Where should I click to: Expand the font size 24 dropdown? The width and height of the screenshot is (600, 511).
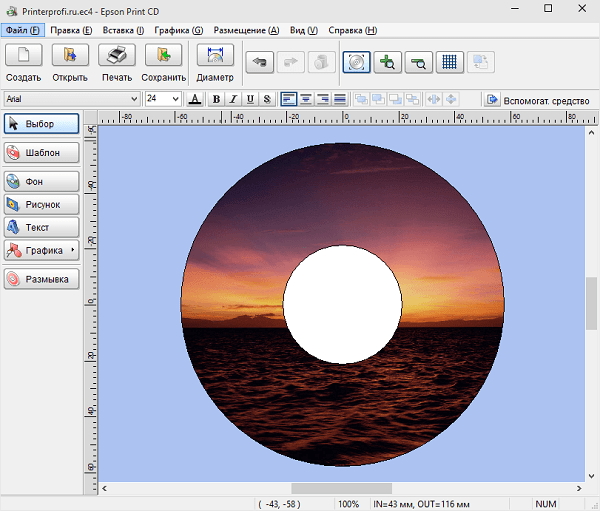point(175,99)
